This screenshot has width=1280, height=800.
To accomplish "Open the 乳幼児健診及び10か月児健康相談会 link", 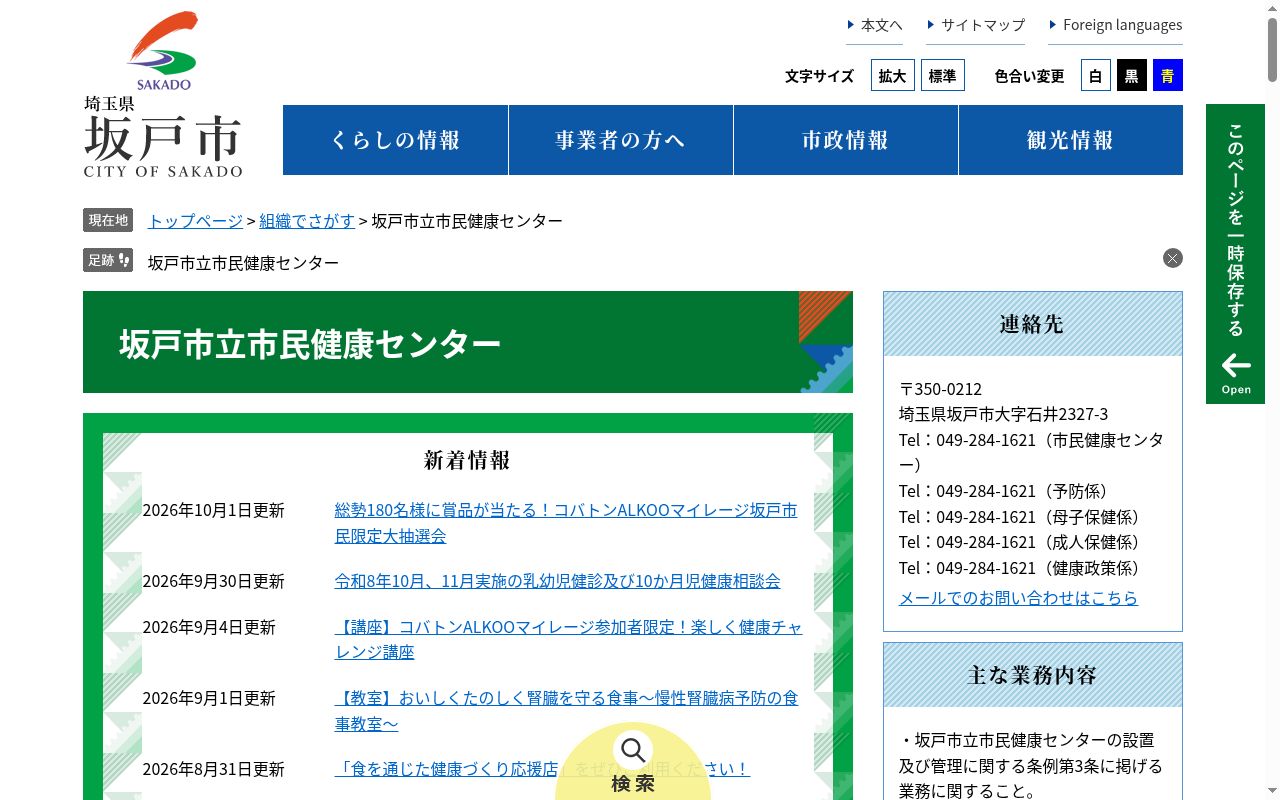I will tap(557, 581).
